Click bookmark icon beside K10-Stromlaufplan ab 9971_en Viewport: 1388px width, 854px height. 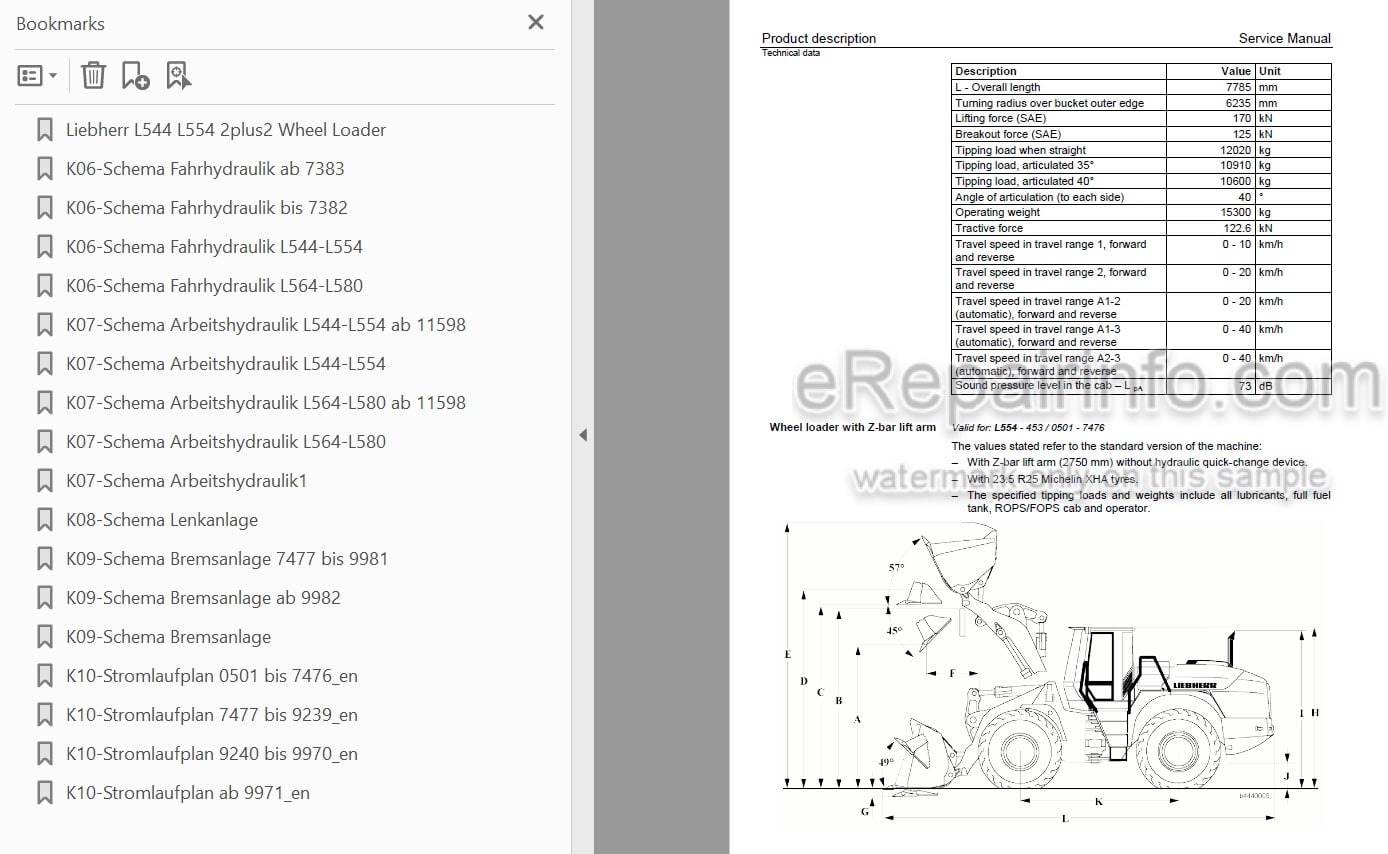click(44, 793)
